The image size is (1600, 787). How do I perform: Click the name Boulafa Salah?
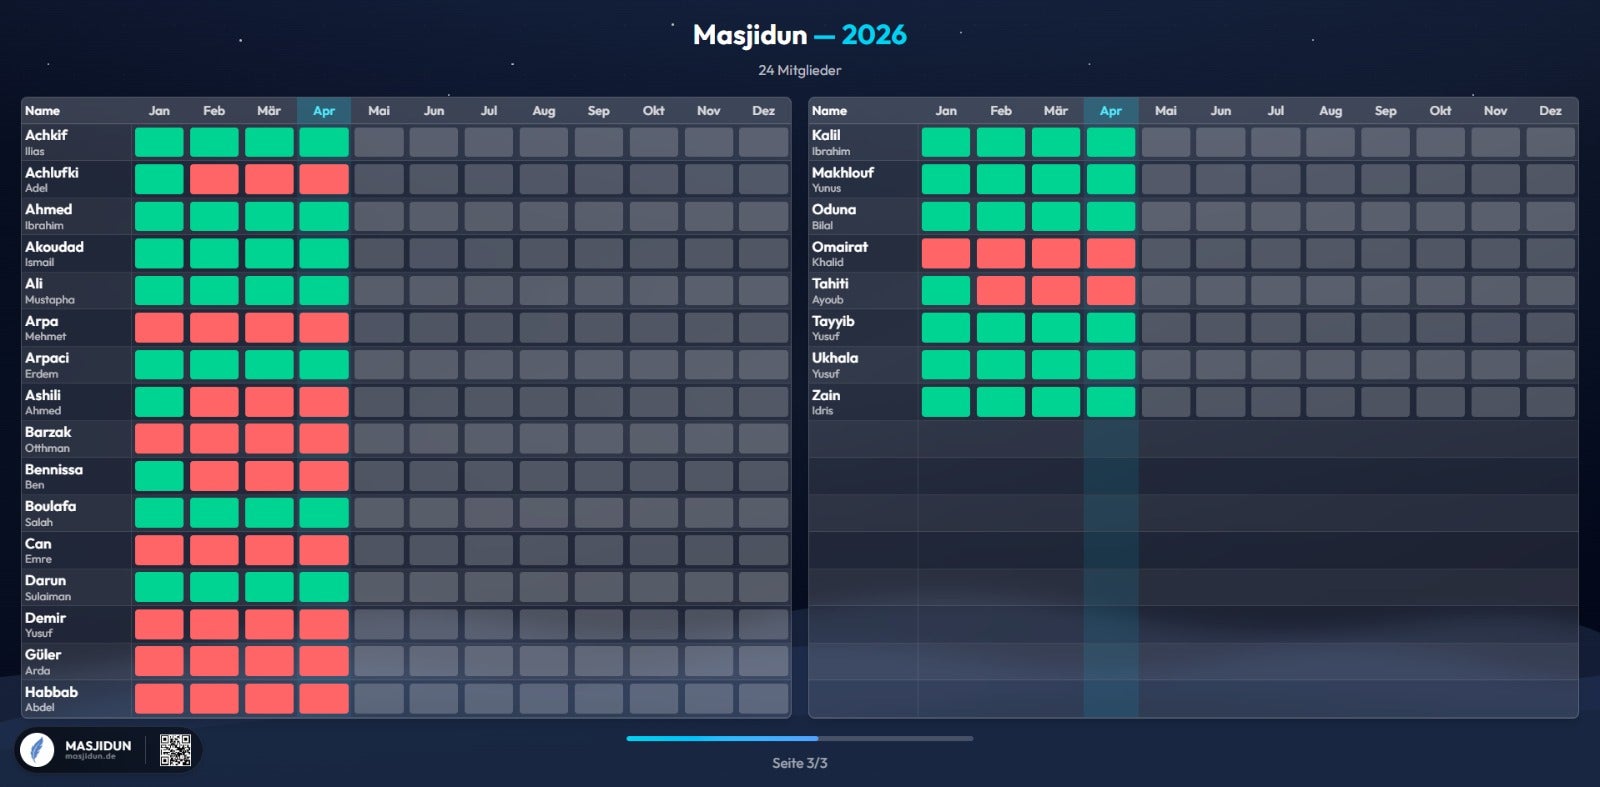coord(50,513)
